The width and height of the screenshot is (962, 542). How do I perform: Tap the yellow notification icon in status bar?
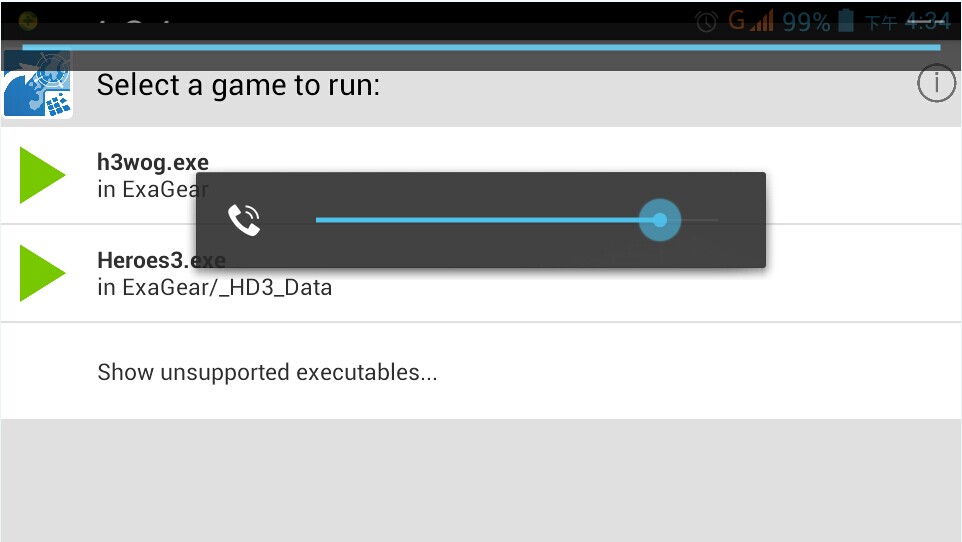tap(28, 21)
